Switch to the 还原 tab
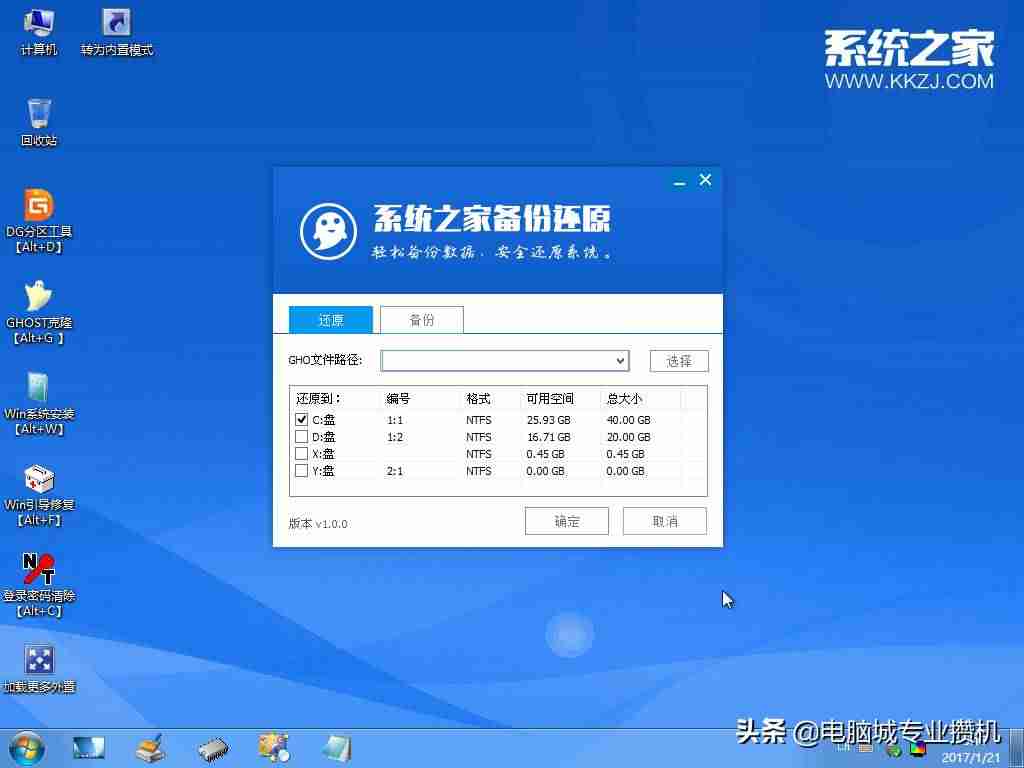Screen dimensions: 1024x768 (x=330, y=320)
